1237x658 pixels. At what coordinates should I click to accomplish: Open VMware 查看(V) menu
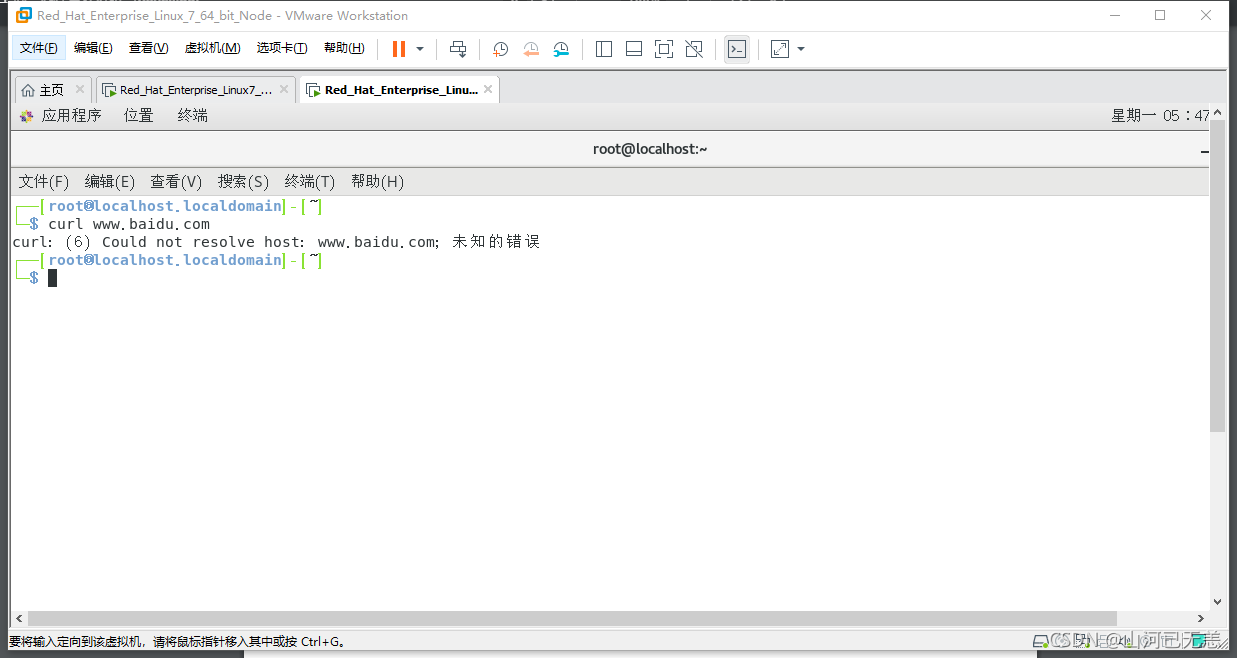[148, 48]
